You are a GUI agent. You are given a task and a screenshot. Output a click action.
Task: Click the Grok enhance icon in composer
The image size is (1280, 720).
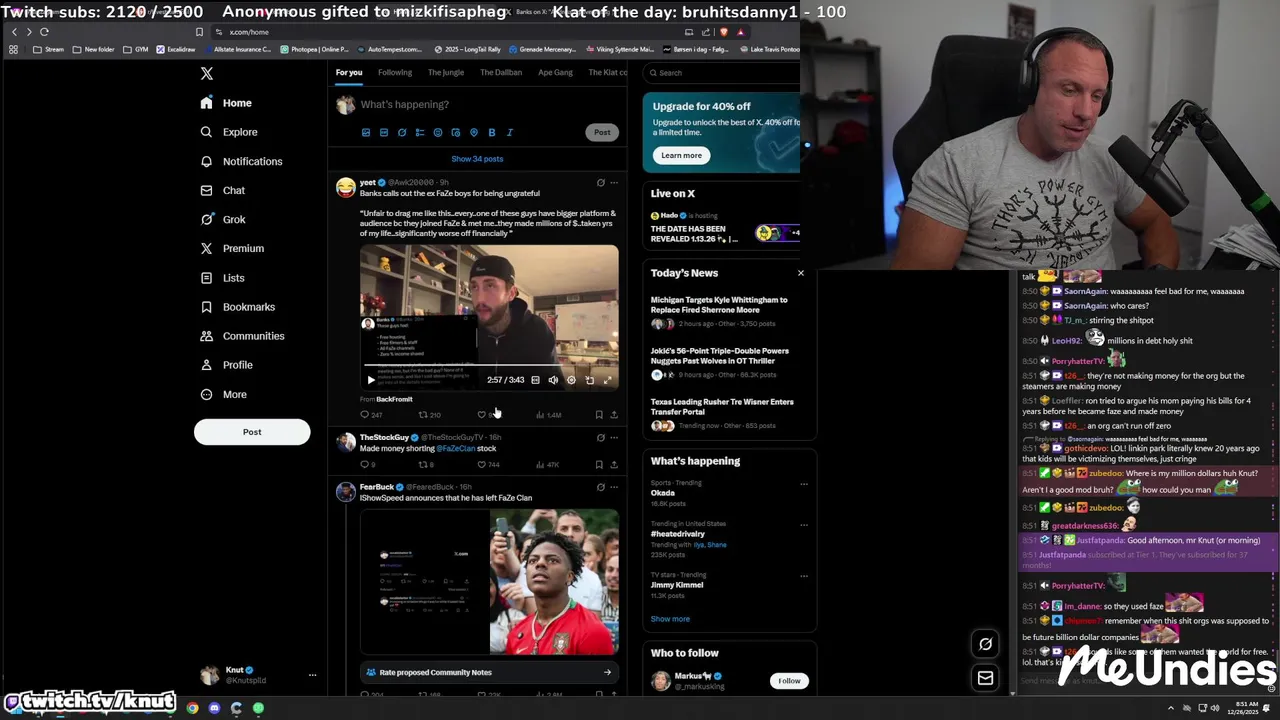tap(402, 132)
